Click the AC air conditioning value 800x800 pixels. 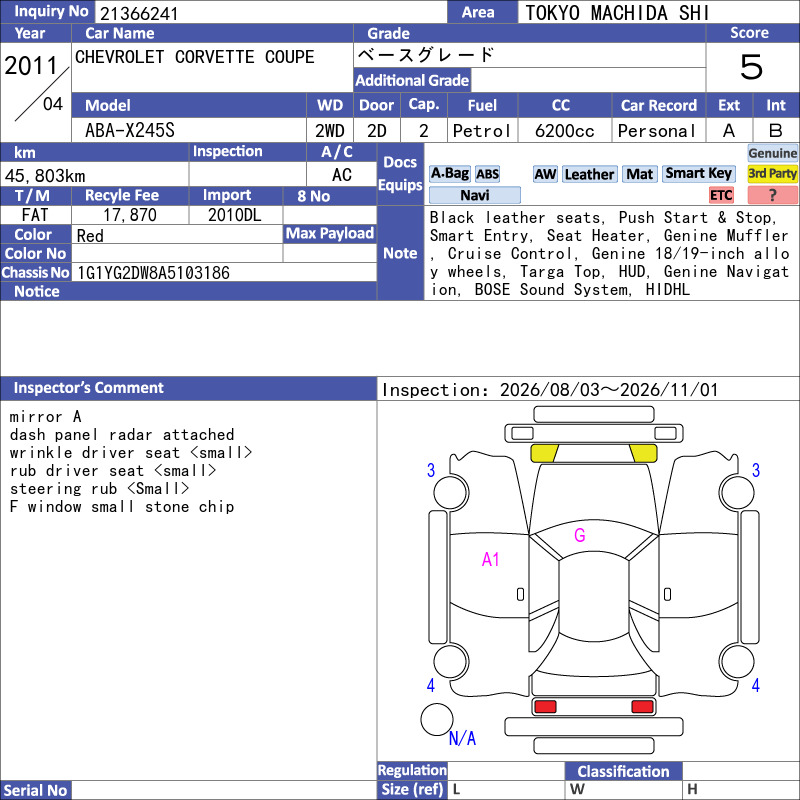pyautogui.click(x=341, y=175)
